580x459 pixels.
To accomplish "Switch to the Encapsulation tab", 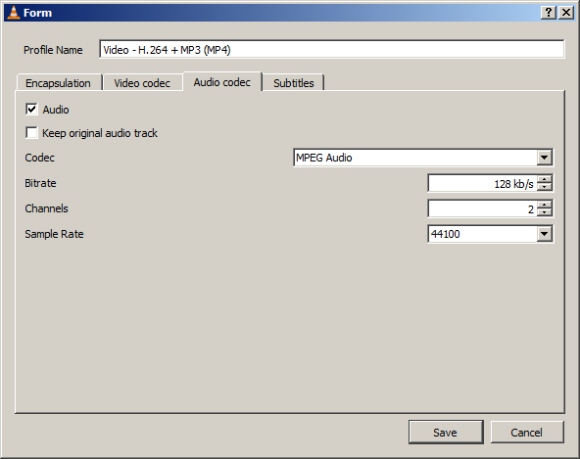I will pyautogui.click(x=58, y=83).
